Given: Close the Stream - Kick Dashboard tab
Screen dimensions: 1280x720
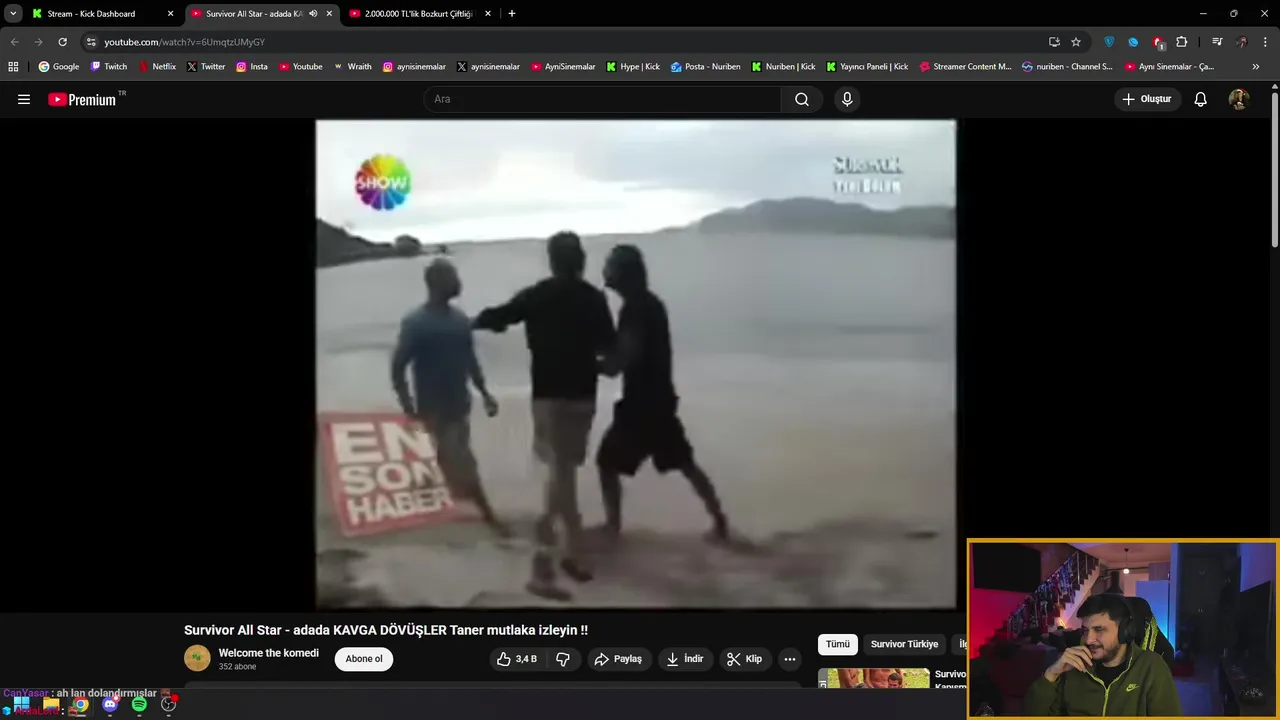Looking at the screenshot, I should [170, 14].
